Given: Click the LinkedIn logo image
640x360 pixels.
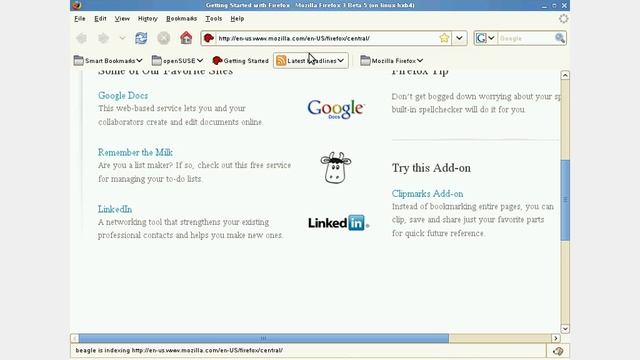Looking at the screenshot, I should pyautogui.click(x=338, y=223).
